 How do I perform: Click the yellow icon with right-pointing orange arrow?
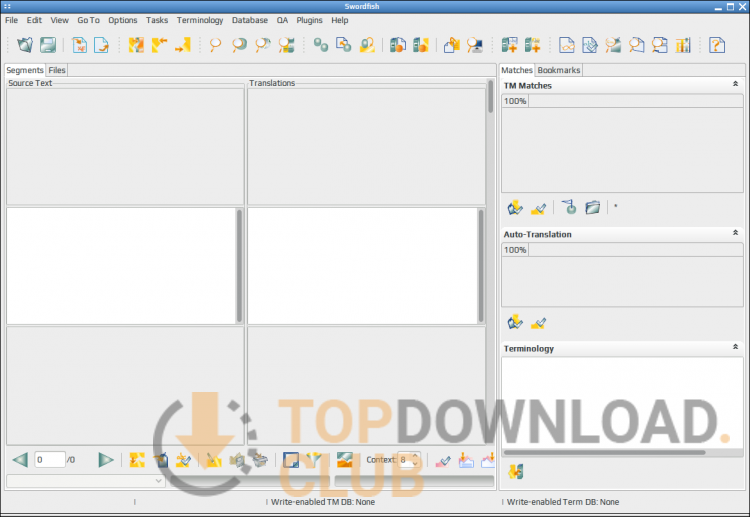[x=183, y=45]
